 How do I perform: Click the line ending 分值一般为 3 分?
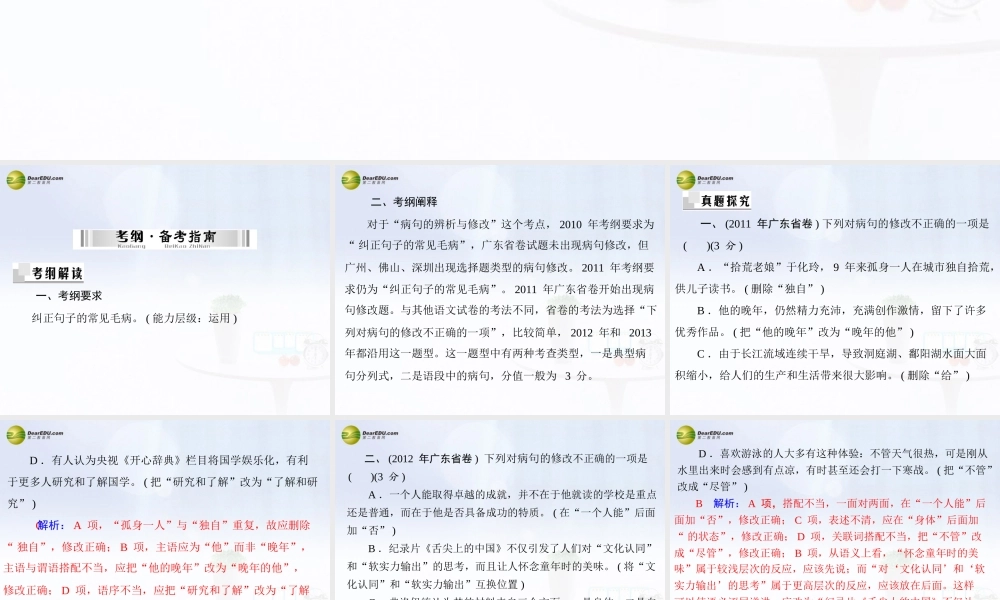[x=469, y=376]
